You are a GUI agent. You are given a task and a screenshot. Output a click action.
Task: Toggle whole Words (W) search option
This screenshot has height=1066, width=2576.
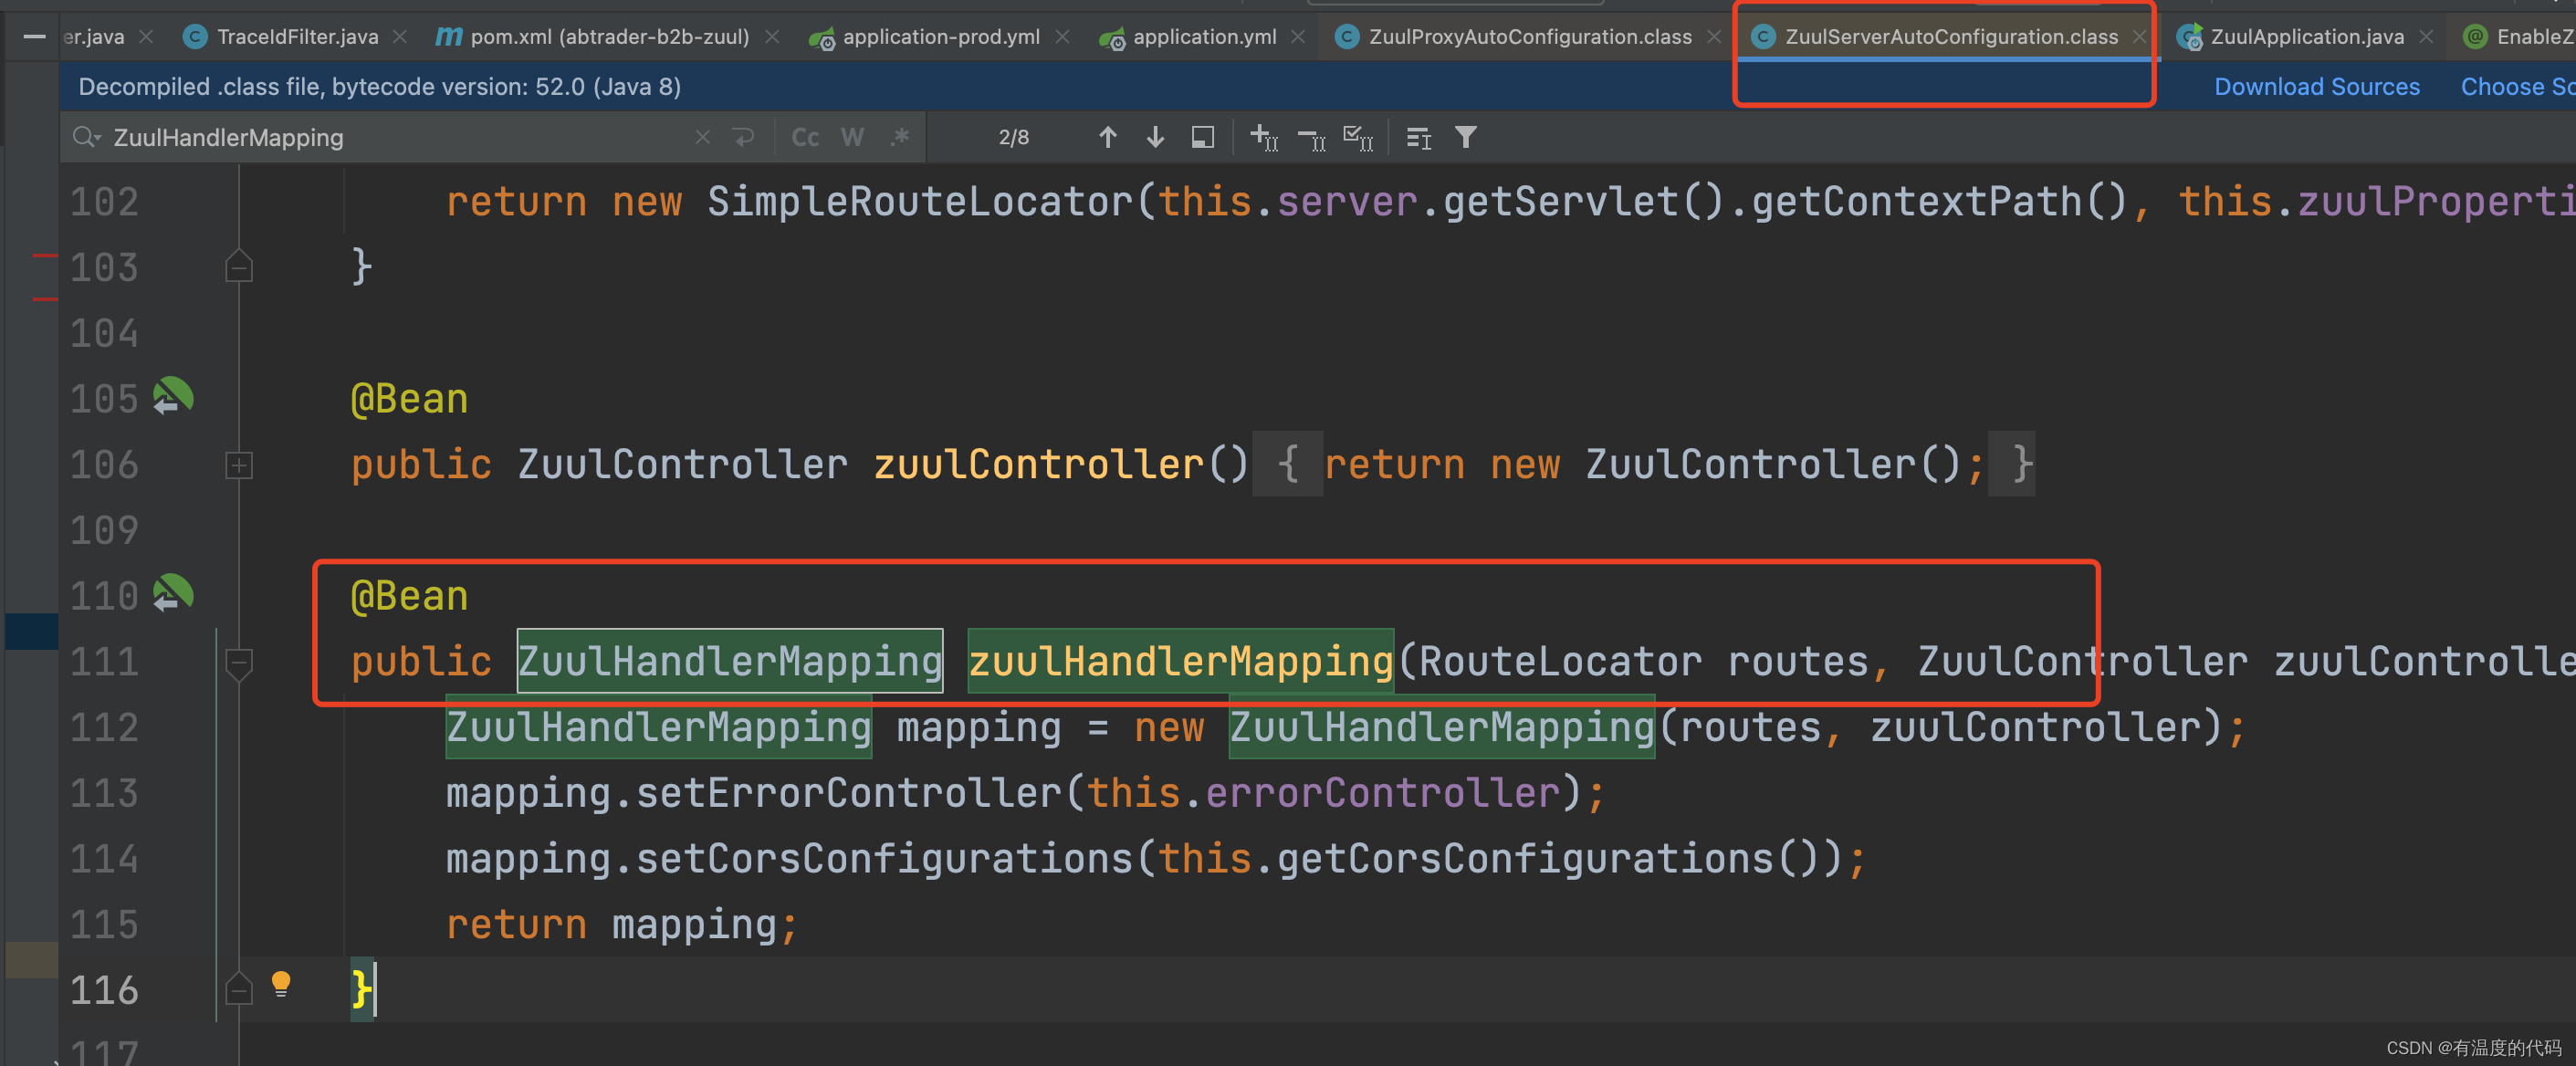(x=852, y=137)
